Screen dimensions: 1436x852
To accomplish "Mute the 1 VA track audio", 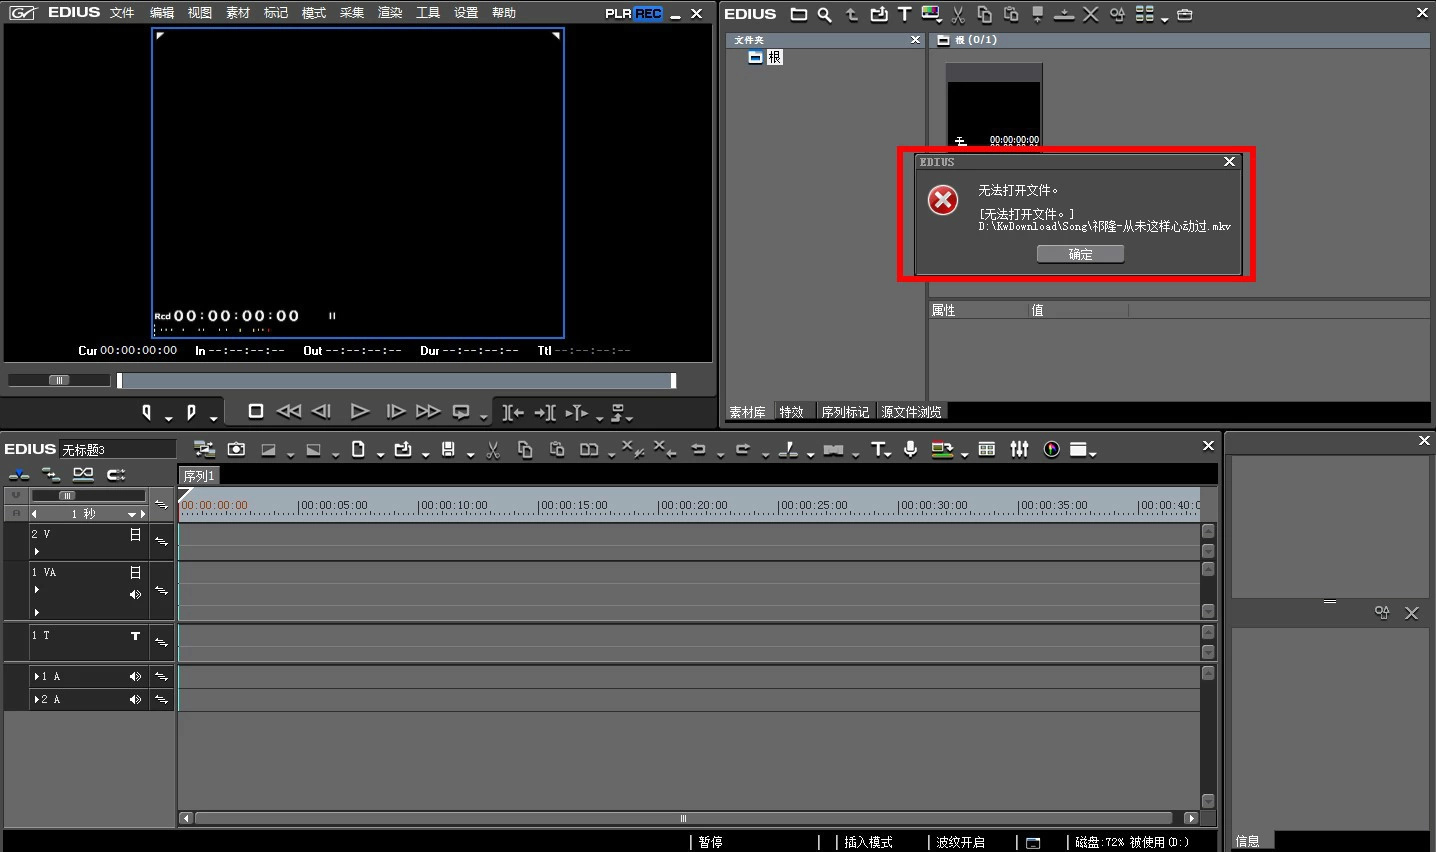I will (135, 595).
